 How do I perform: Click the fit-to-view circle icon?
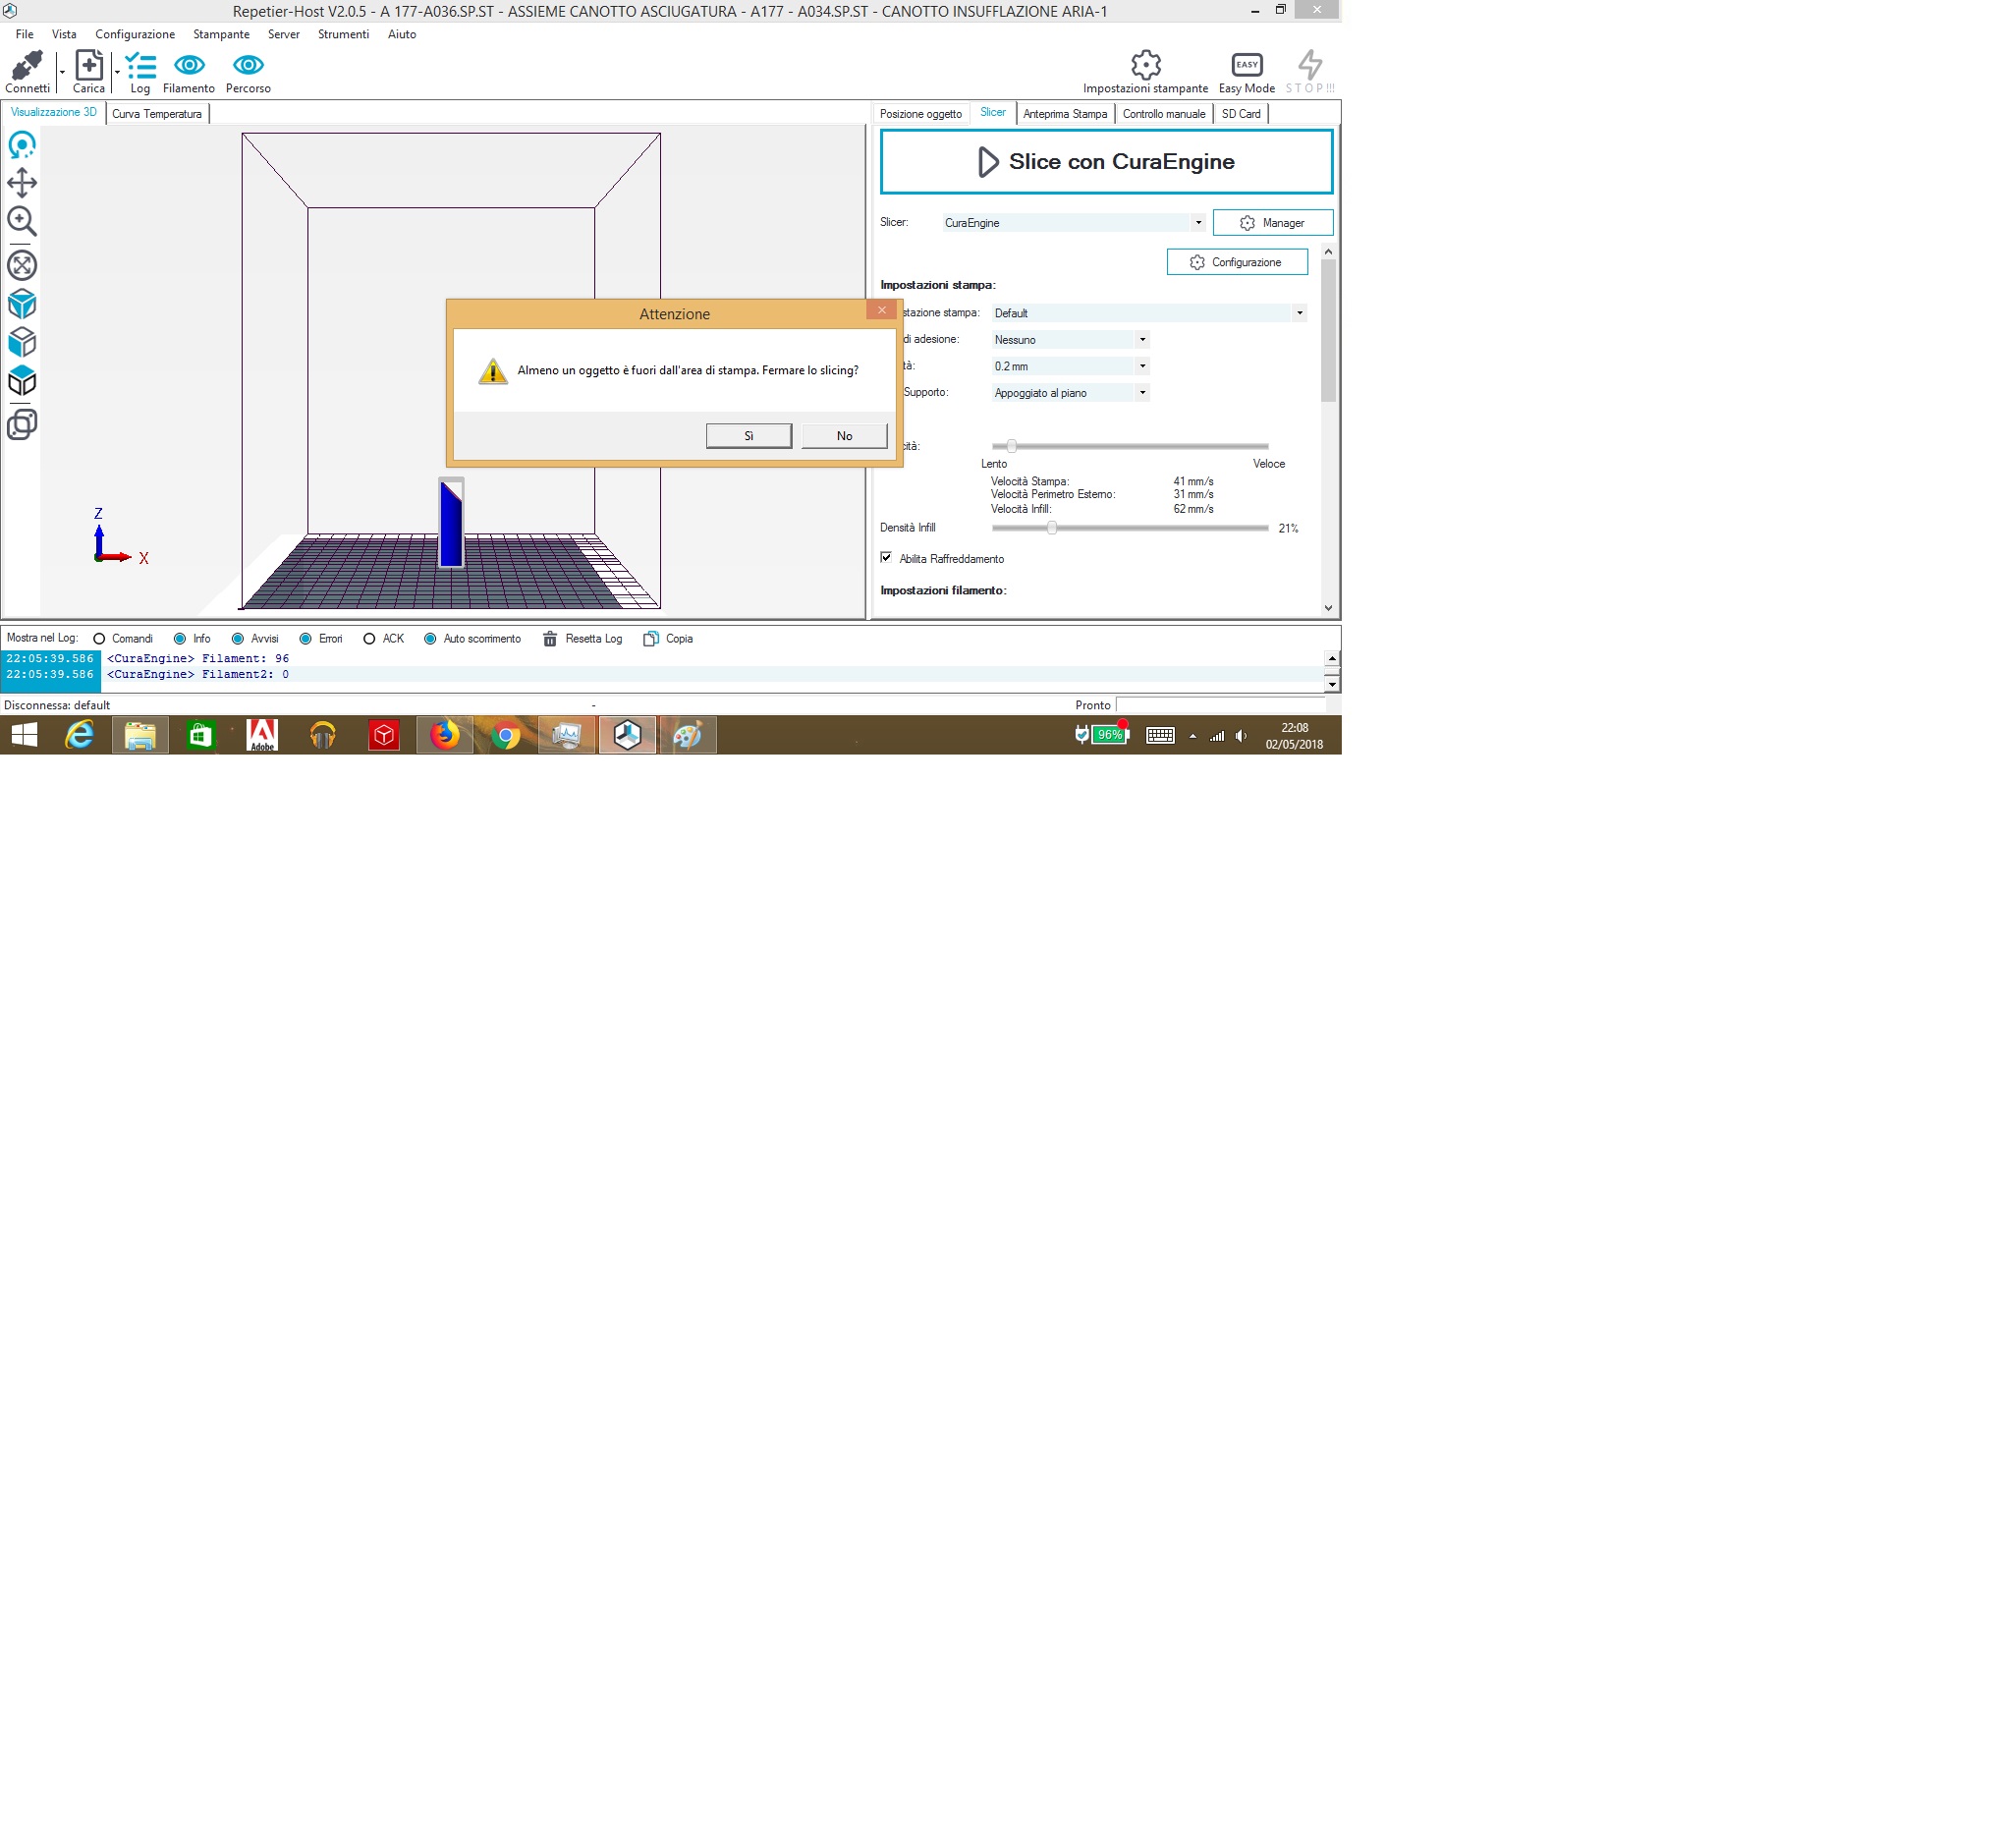click(x=22, y=265)
